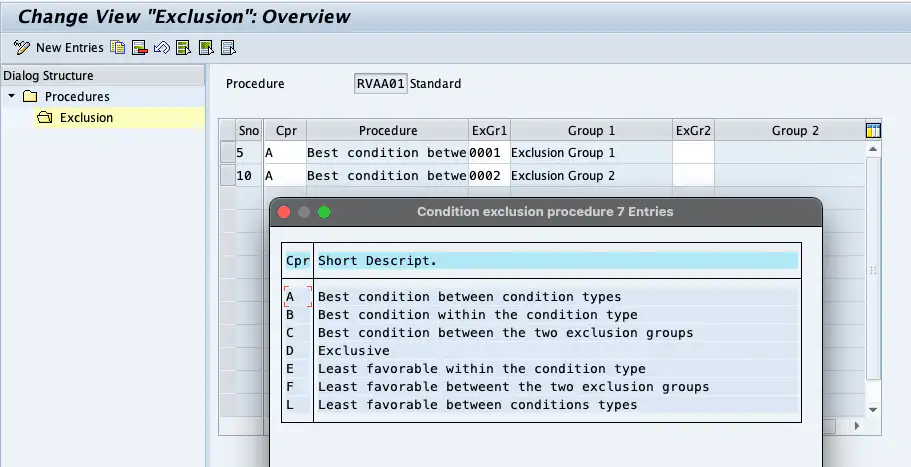
Task: Click the Cpr column header in table
Action: [286, 131]
